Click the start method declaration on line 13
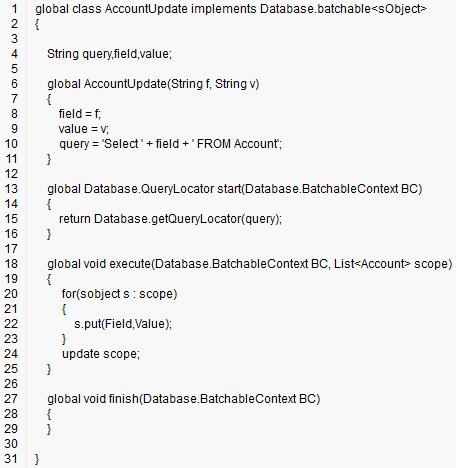 coord(235,189)
